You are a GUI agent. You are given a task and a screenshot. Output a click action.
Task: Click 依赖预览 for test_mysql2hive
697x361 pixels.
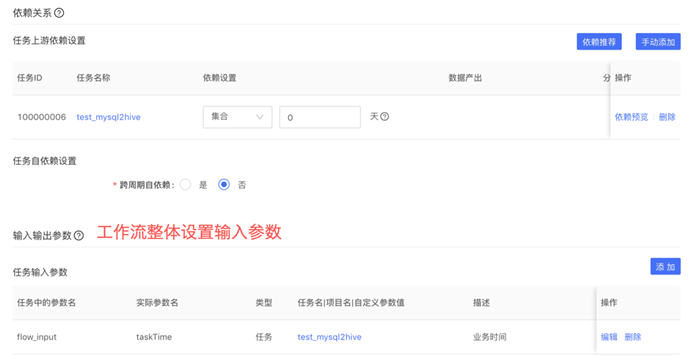631,117
